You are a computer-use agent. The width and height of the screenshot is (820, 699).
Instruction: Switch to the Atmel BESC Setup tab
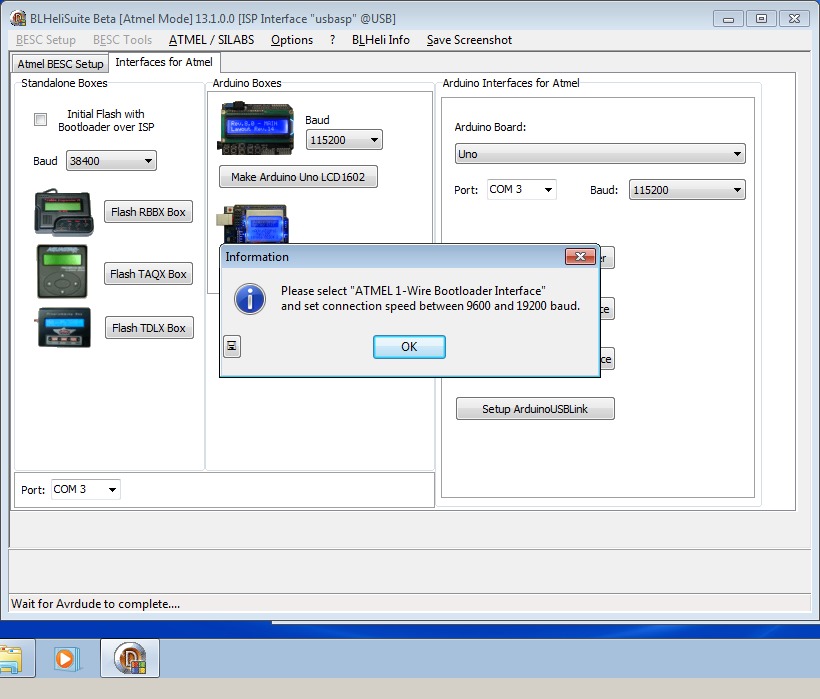click(60, 64)
